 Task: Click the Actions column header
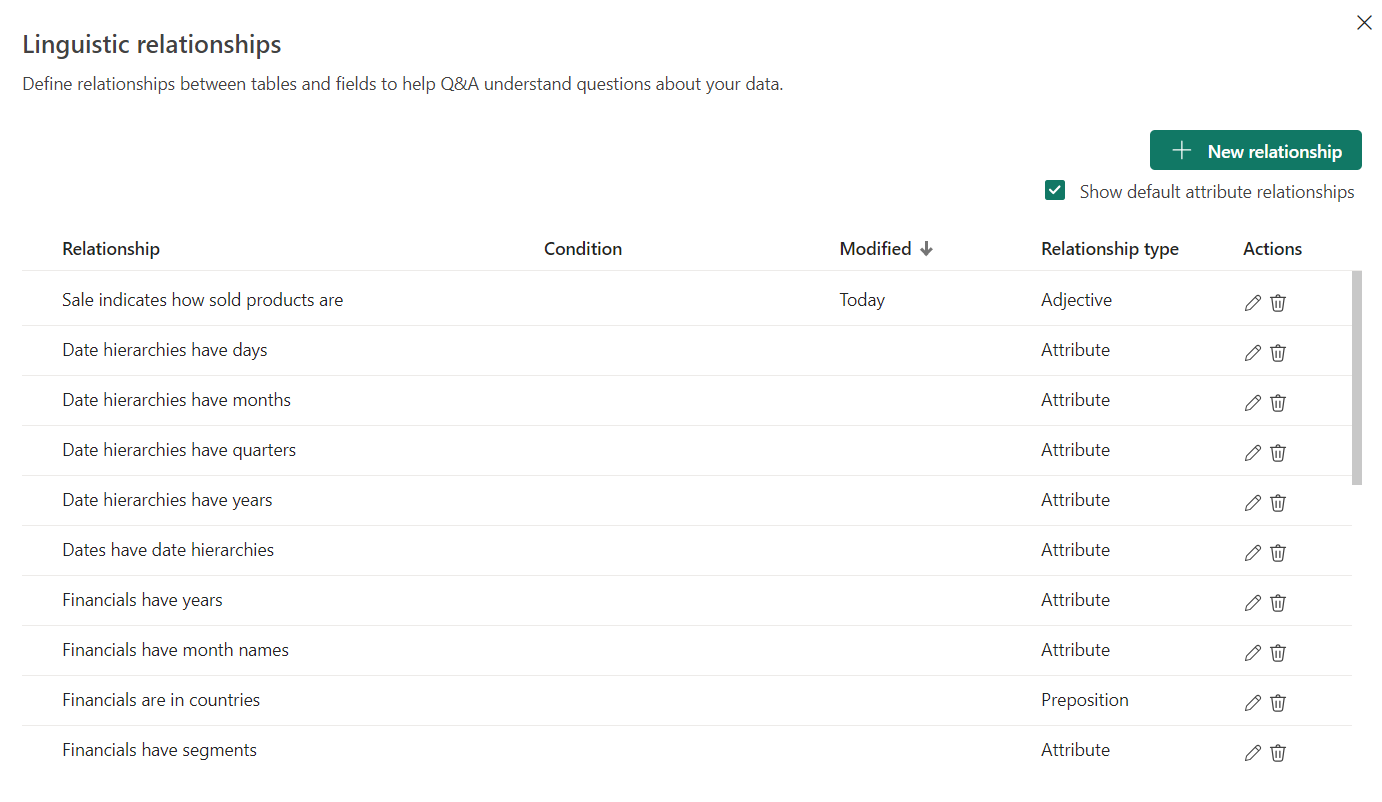point(1272,249)
